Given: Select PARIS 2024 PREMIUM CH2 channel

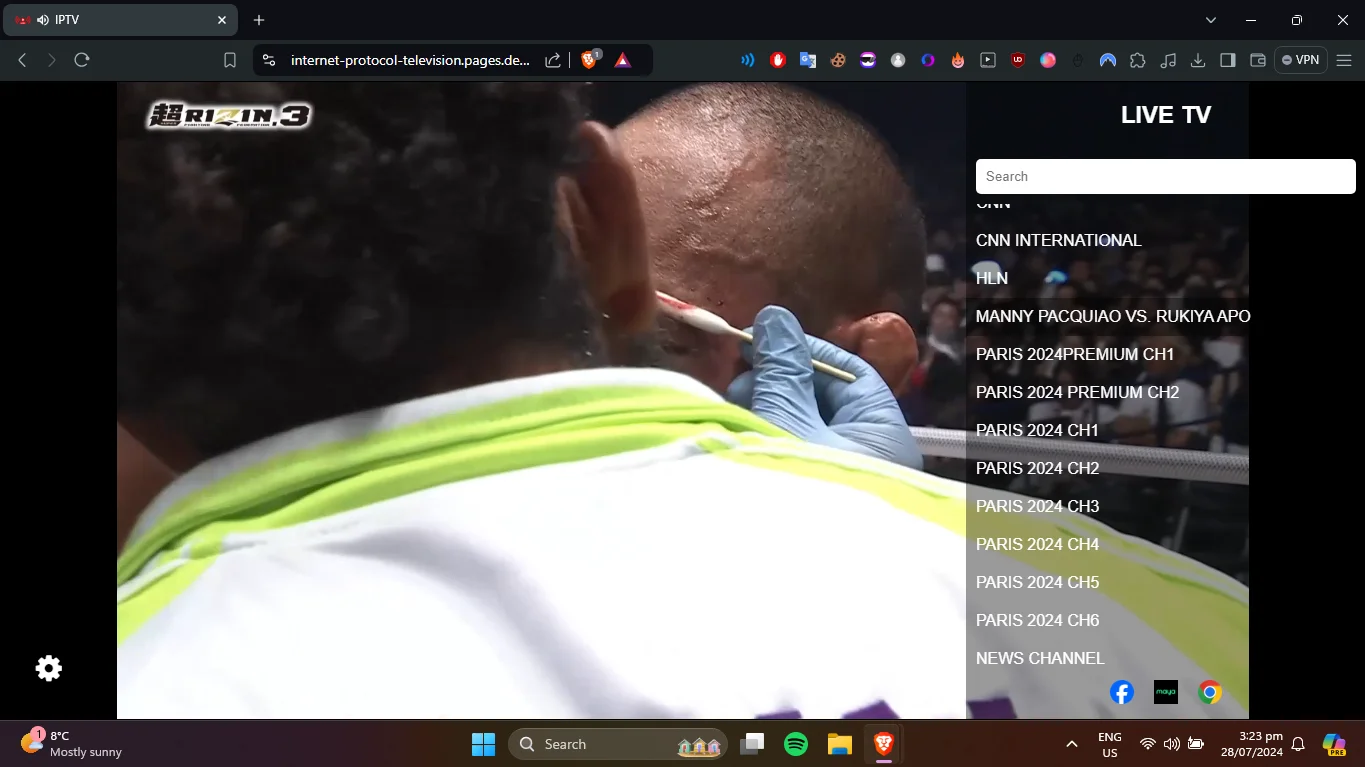Looking at the screenshot, I should point(1078,392).
